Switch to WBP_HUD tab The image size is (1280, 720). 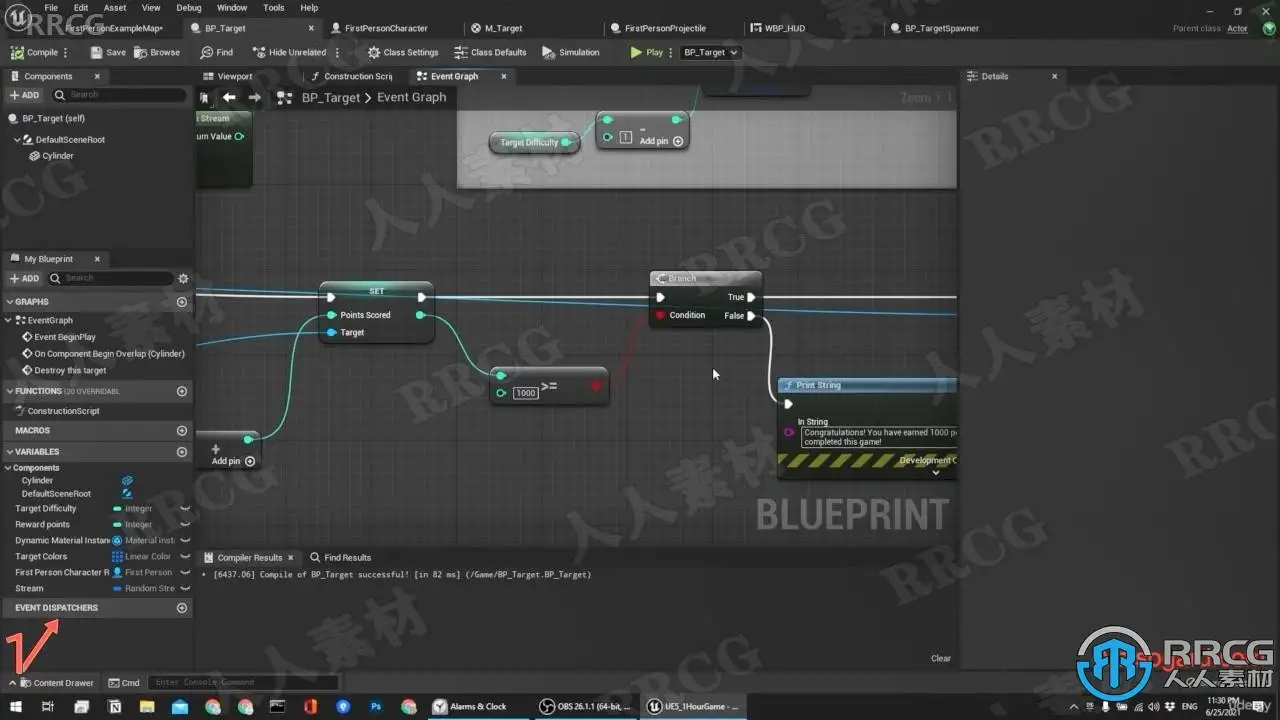tap(785, 28)
